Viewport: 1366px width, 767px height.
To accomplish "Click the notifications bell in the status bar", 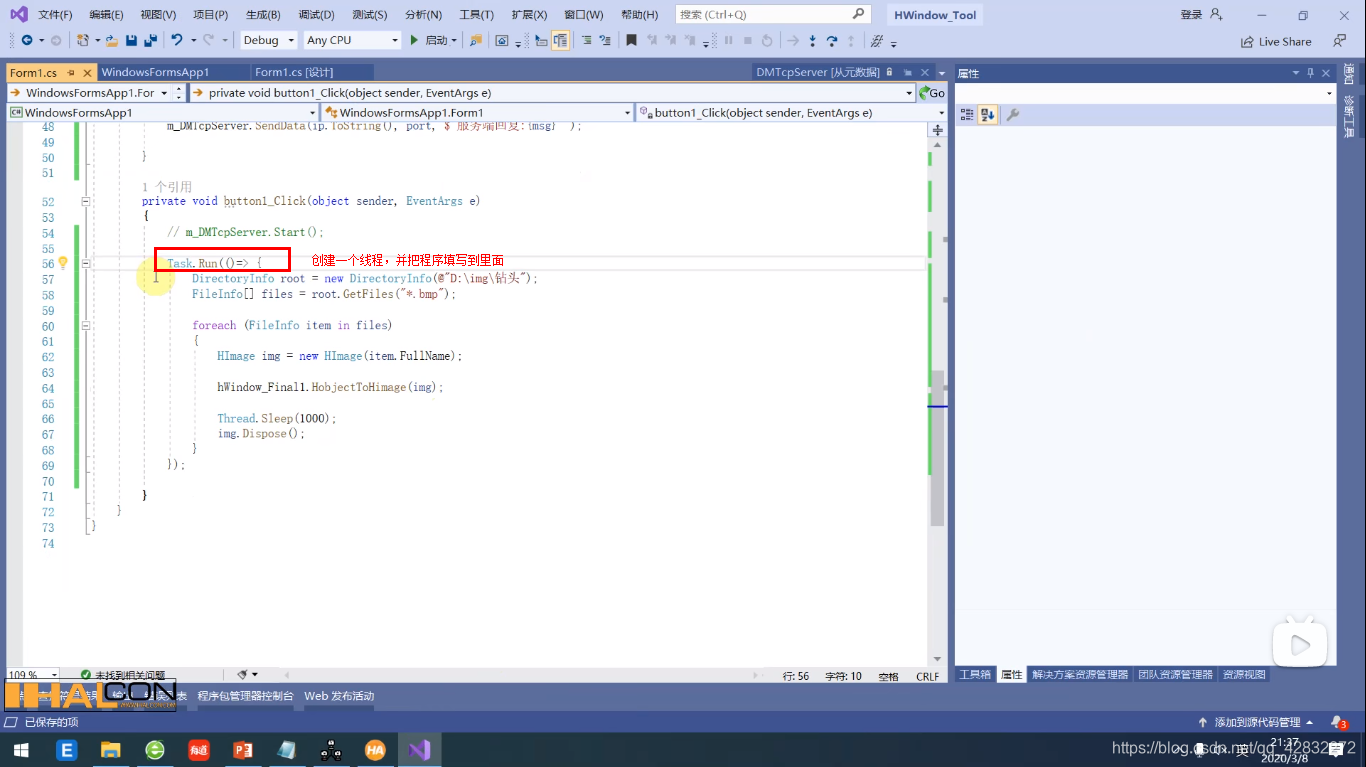I will [1338, 722].
